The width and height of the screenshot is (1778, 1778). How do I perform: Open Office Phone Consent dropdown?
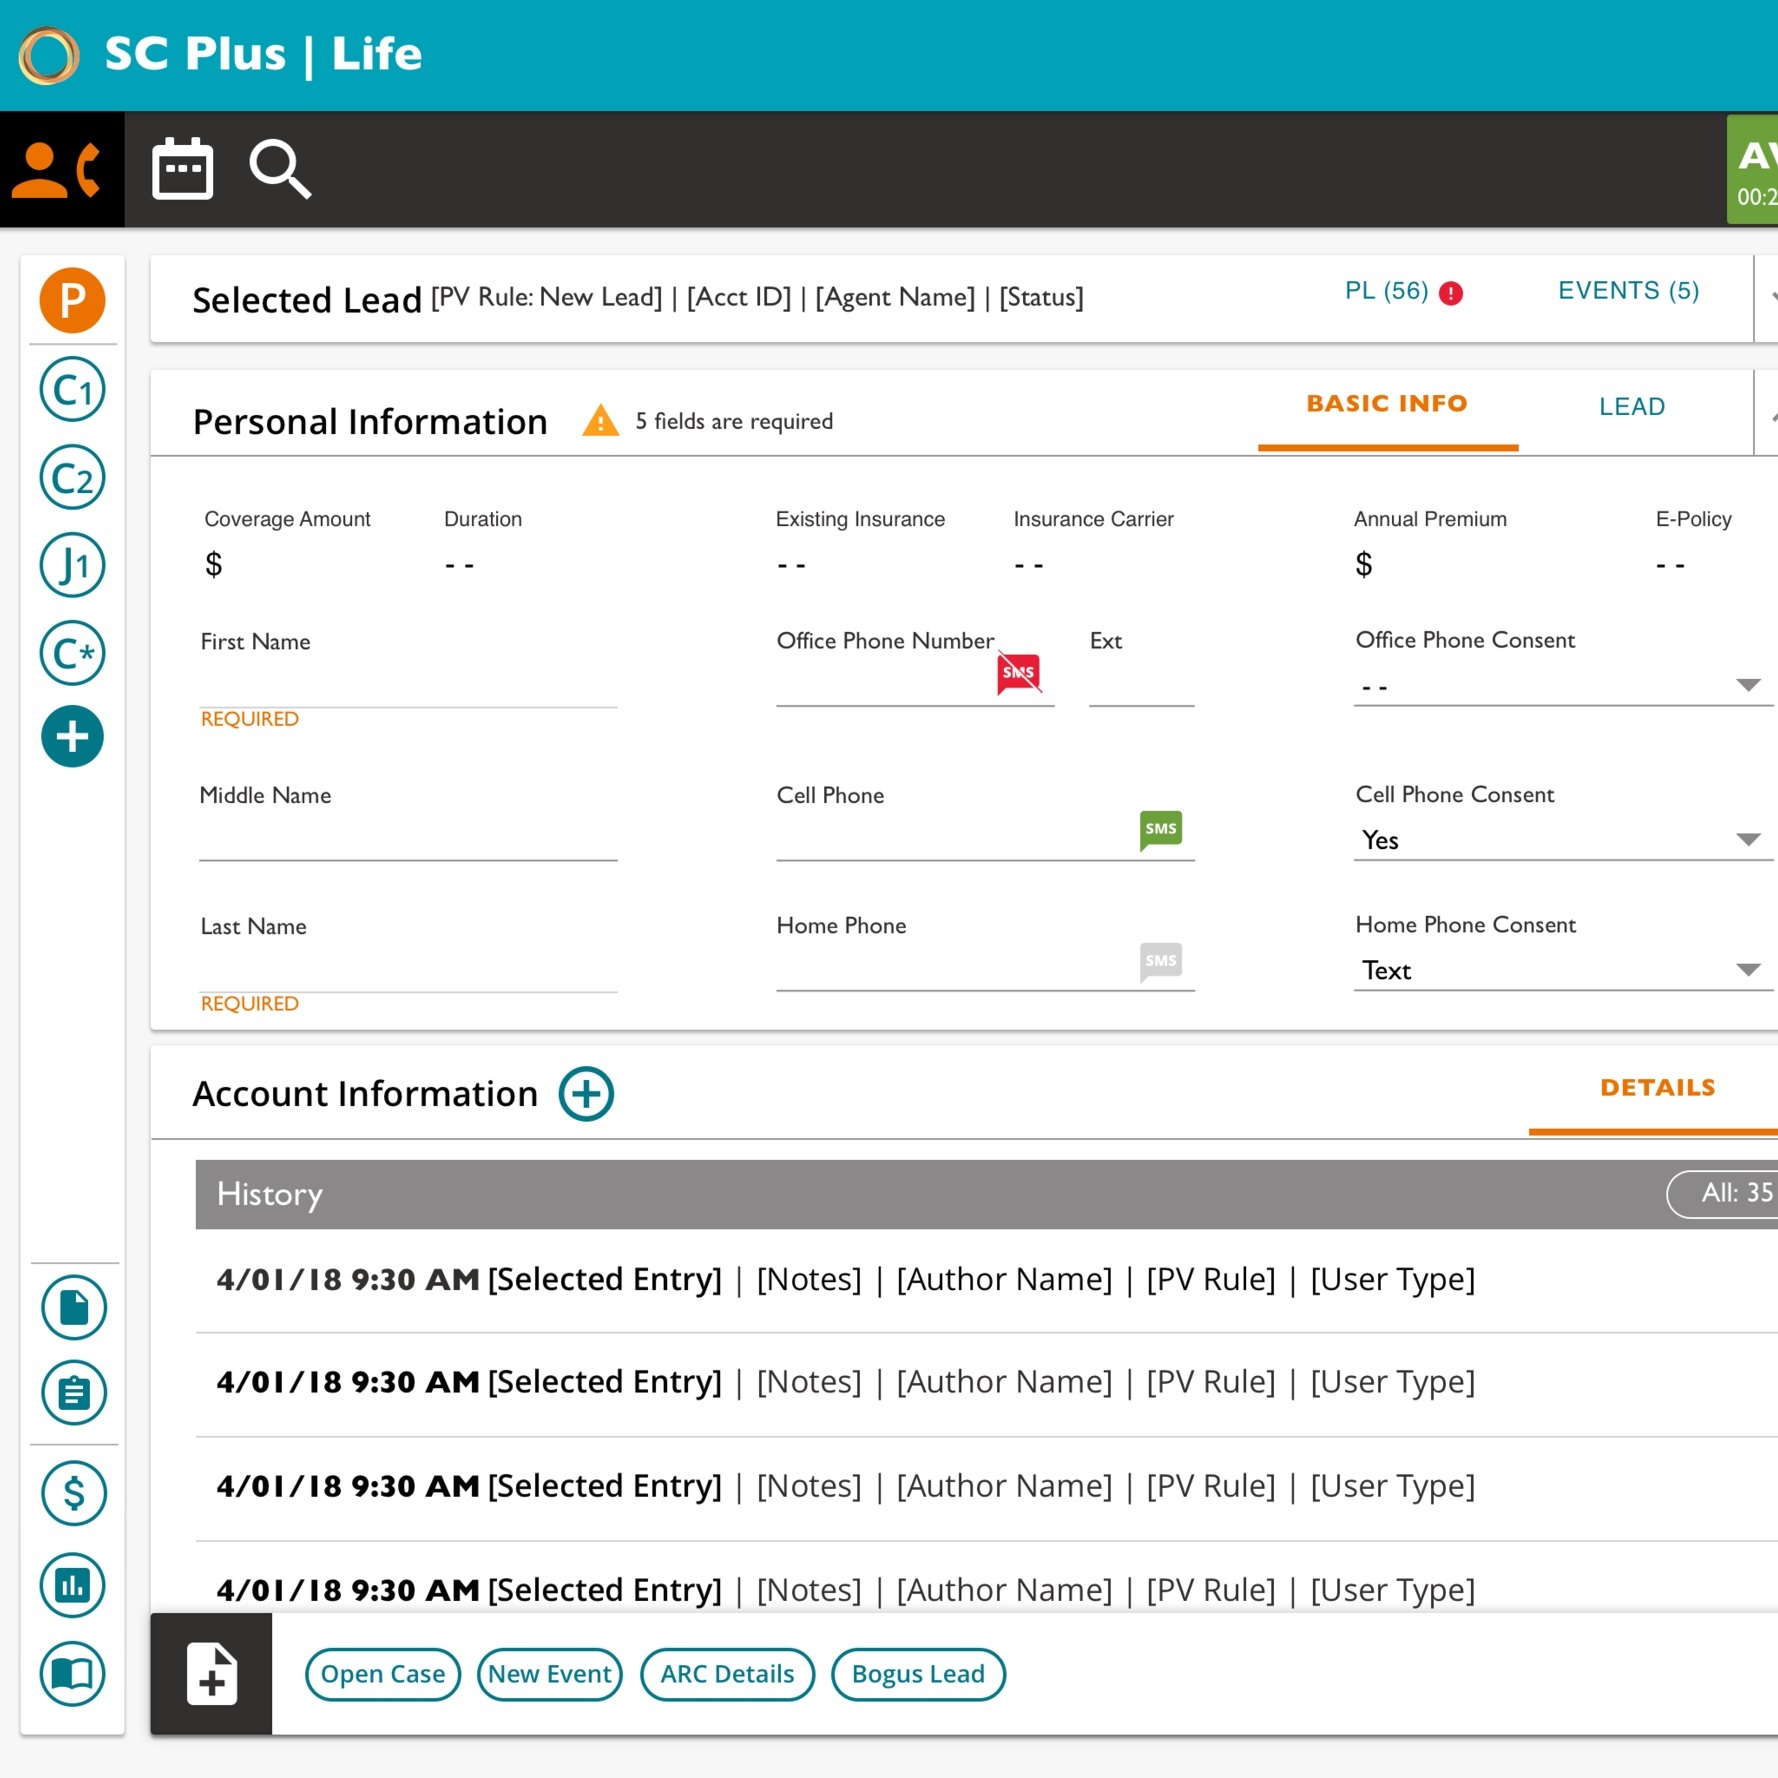tap(1563, 686)
